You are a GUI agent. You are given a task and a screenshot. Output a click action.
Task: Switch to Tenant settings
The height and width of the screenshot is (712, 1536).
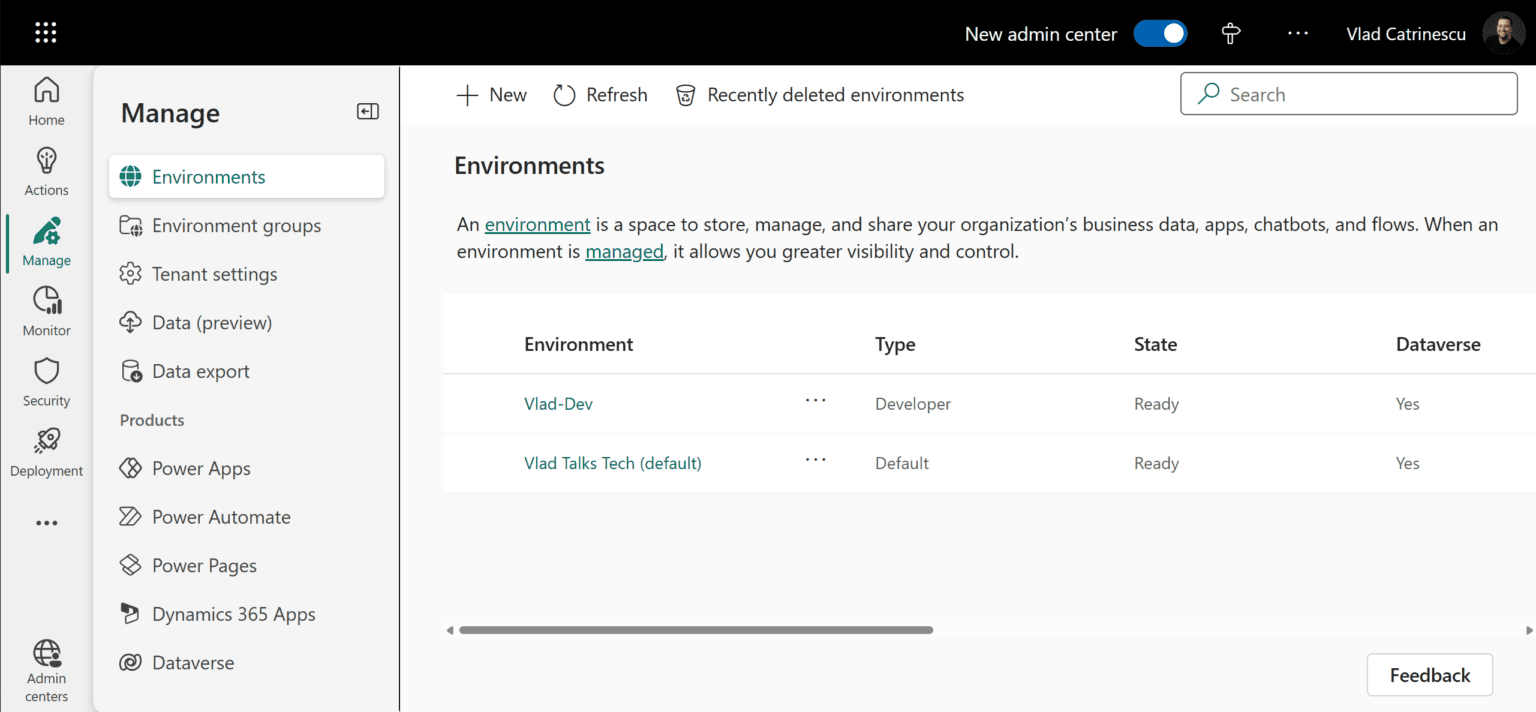pos(214,273)
